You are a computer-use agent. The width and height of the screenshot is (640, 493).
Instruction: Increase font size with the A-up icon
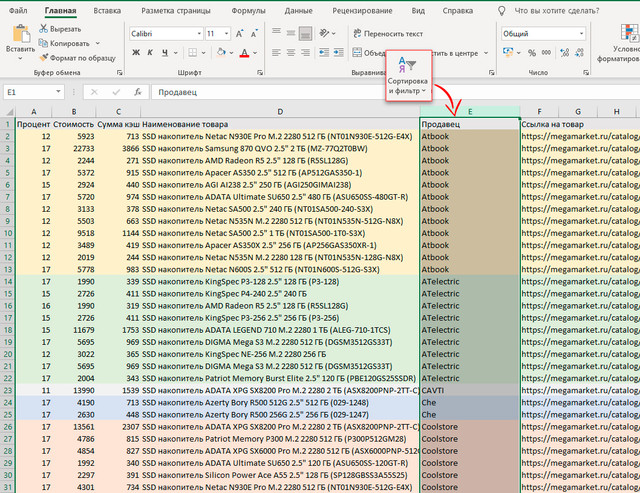pyautogui.click(x=240, y=33)
